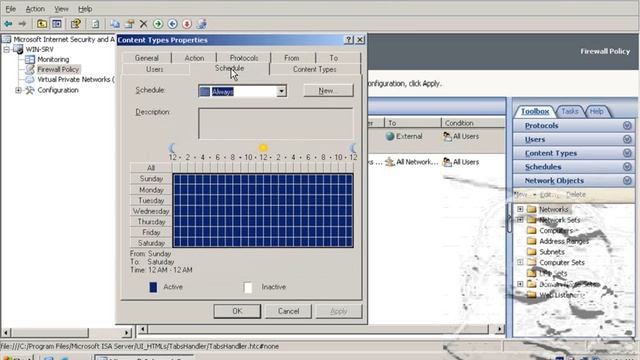Click the Configuration tools icon
640x360 pixels.
(x=30, y=90)
